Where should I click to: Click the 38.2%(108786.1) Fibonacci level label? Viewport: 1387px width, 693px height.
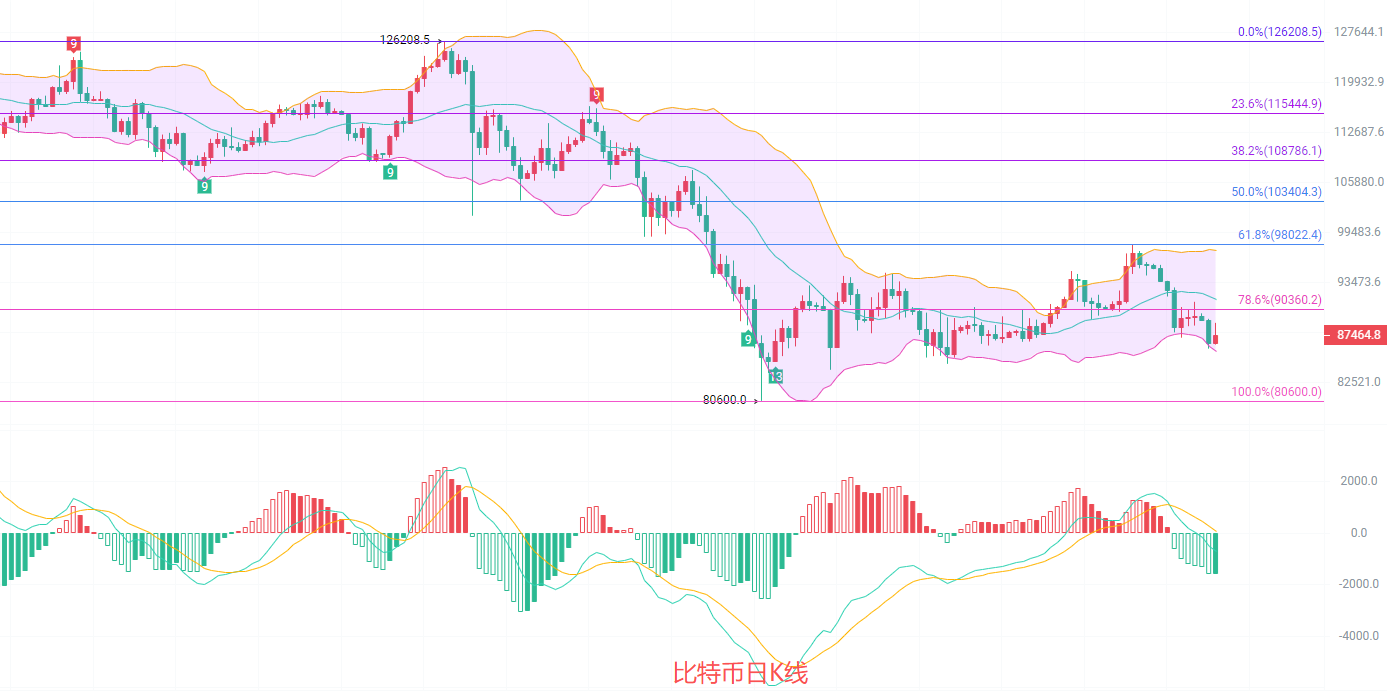pos(1276,151)
